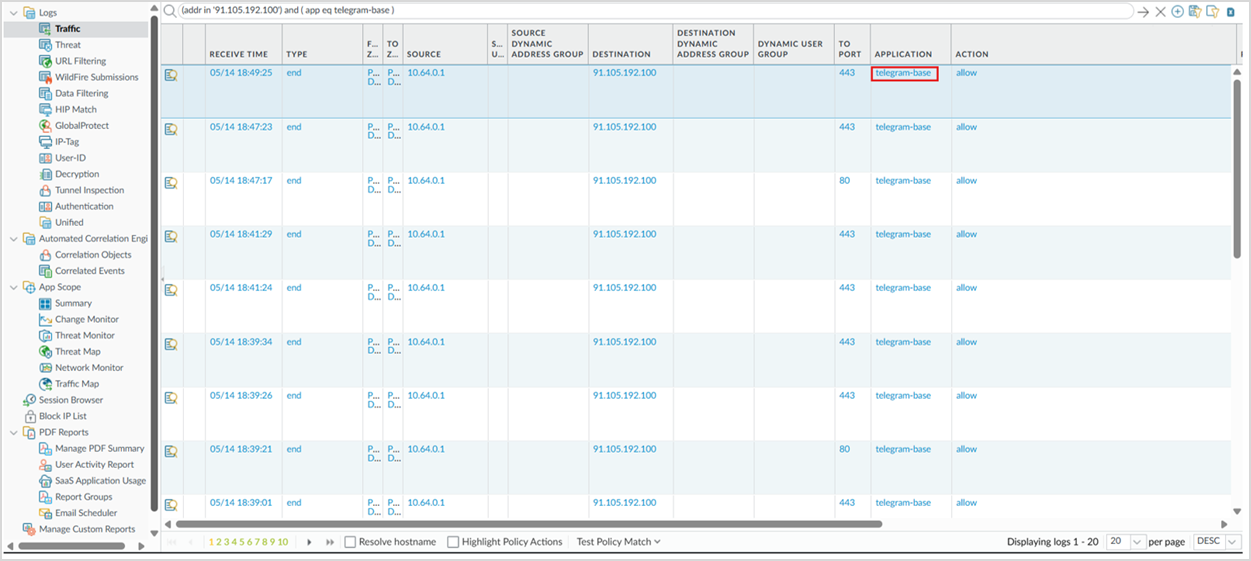Click inside the log filter query field
Image resolution: width=1251 pixels, height=561 pixels.
coord(650,11)
